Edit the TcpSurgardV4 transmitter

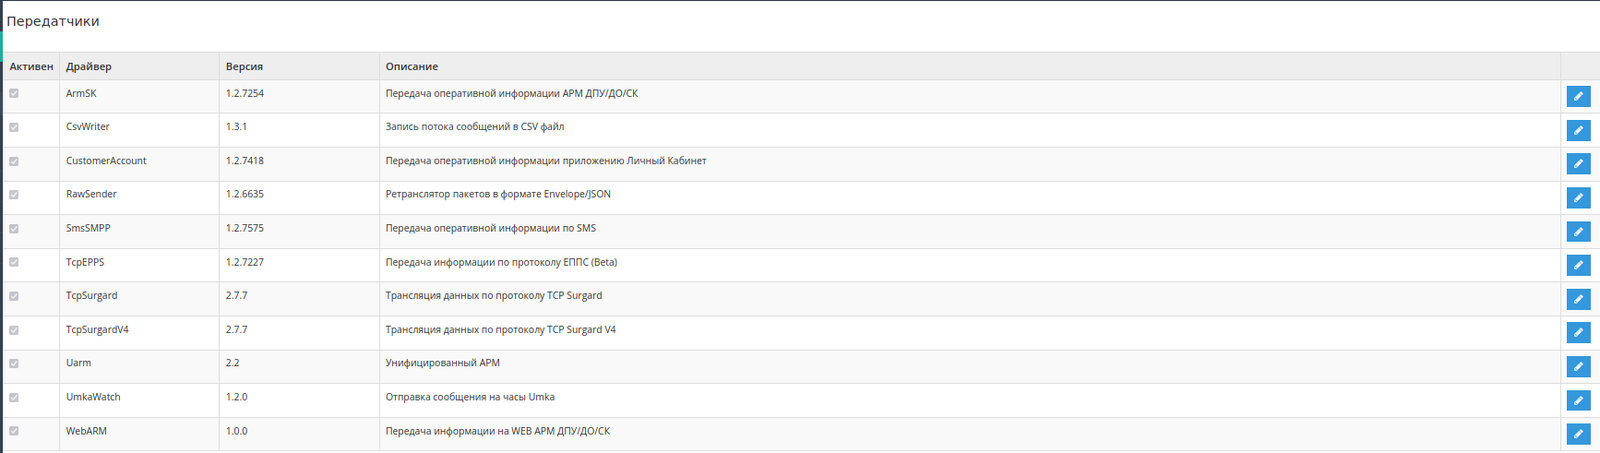pos(1578,332)
